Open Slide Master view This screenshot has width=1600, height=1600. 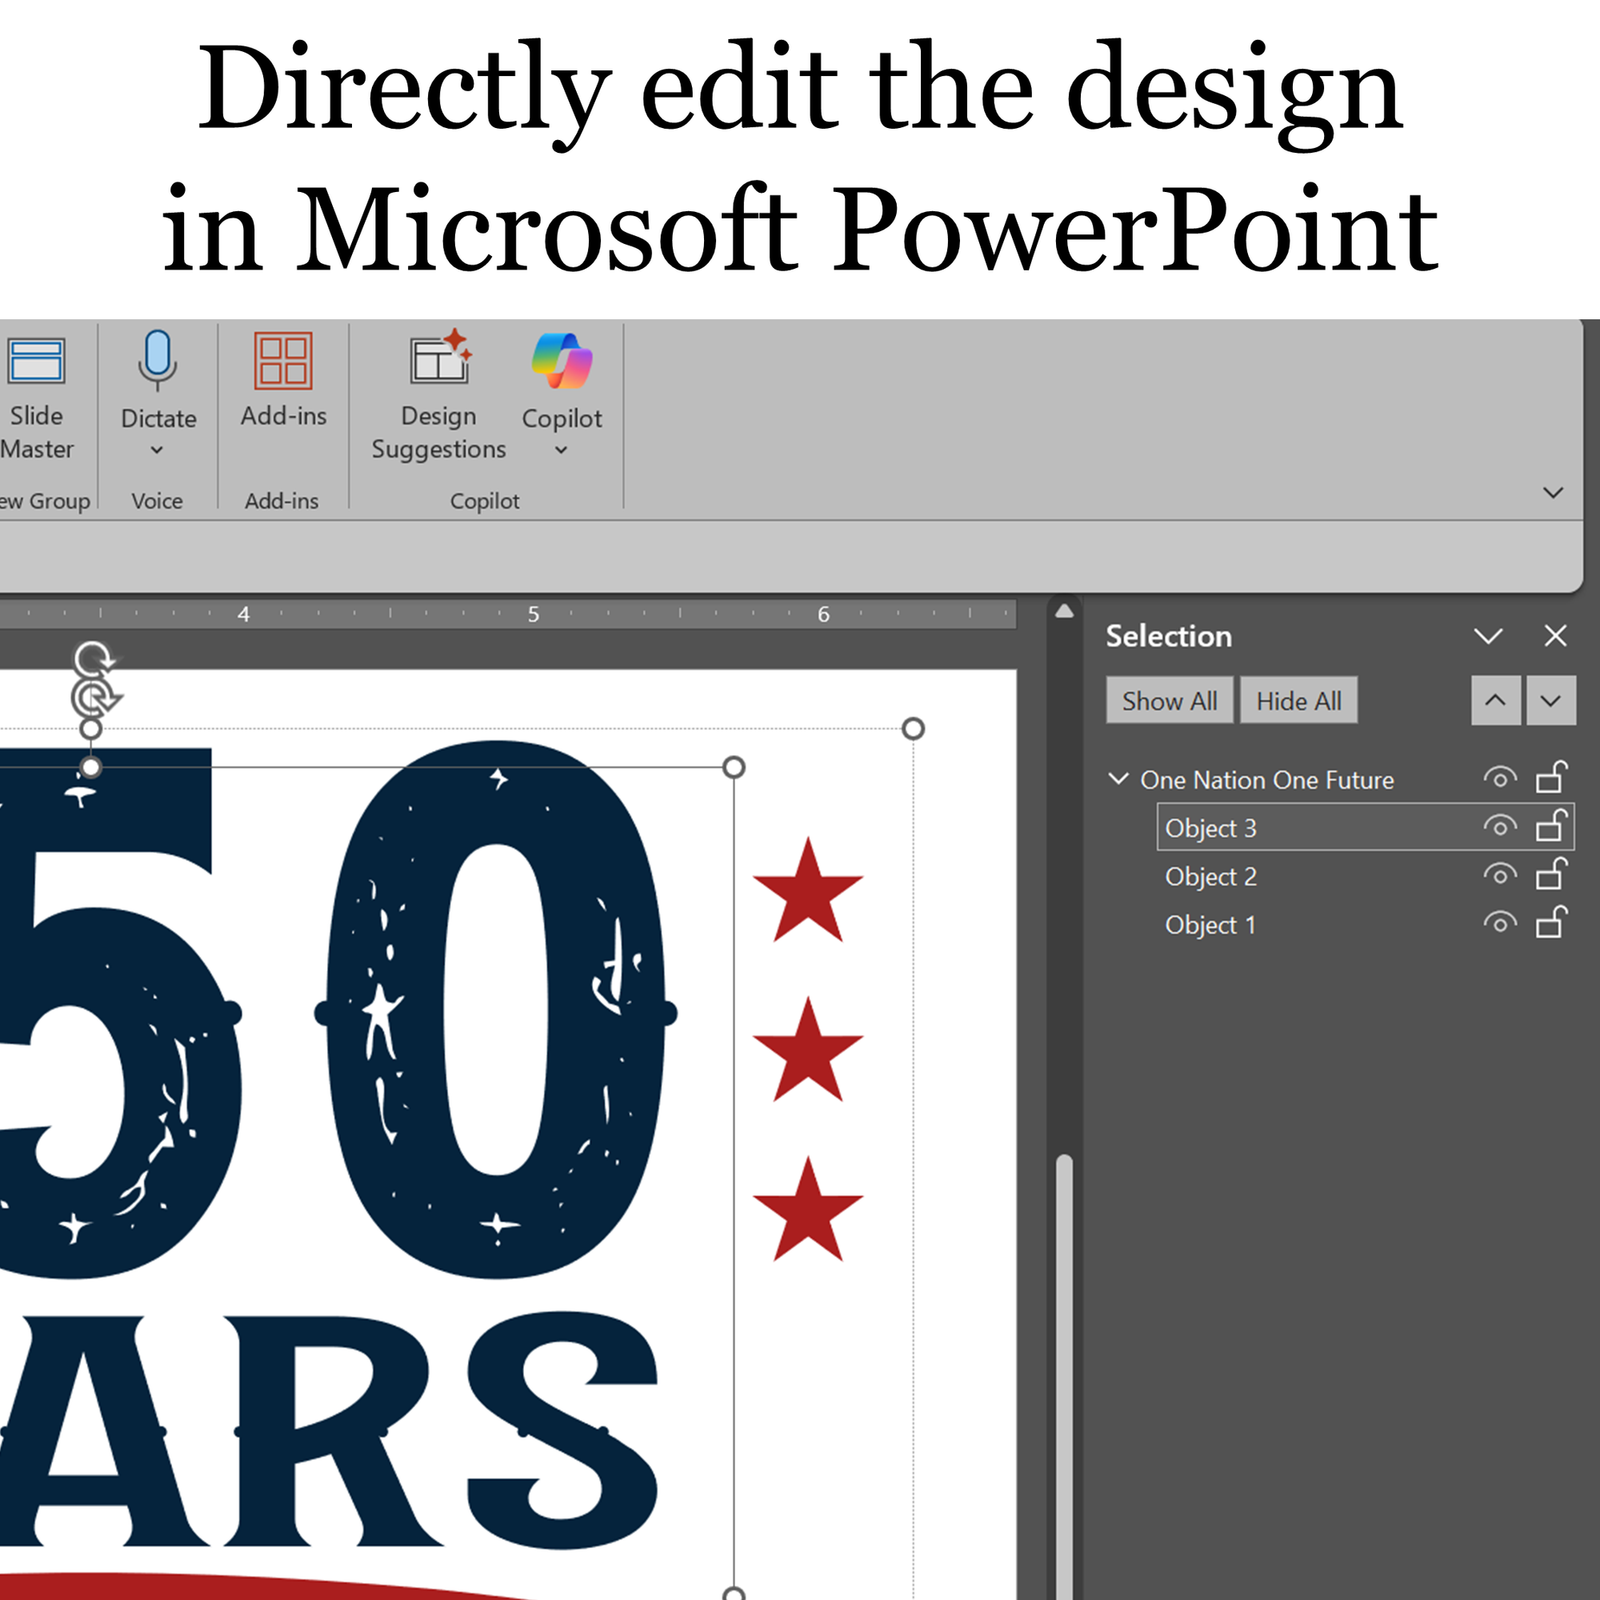pyautogui.click(x=37, y=397)
